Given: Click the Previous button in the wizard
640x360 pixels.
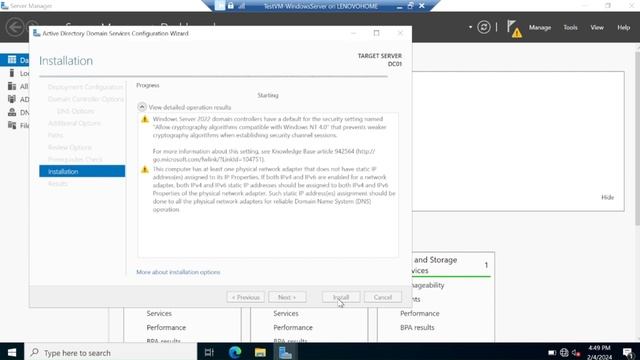Looking at the screenshot, I should 245,297.
